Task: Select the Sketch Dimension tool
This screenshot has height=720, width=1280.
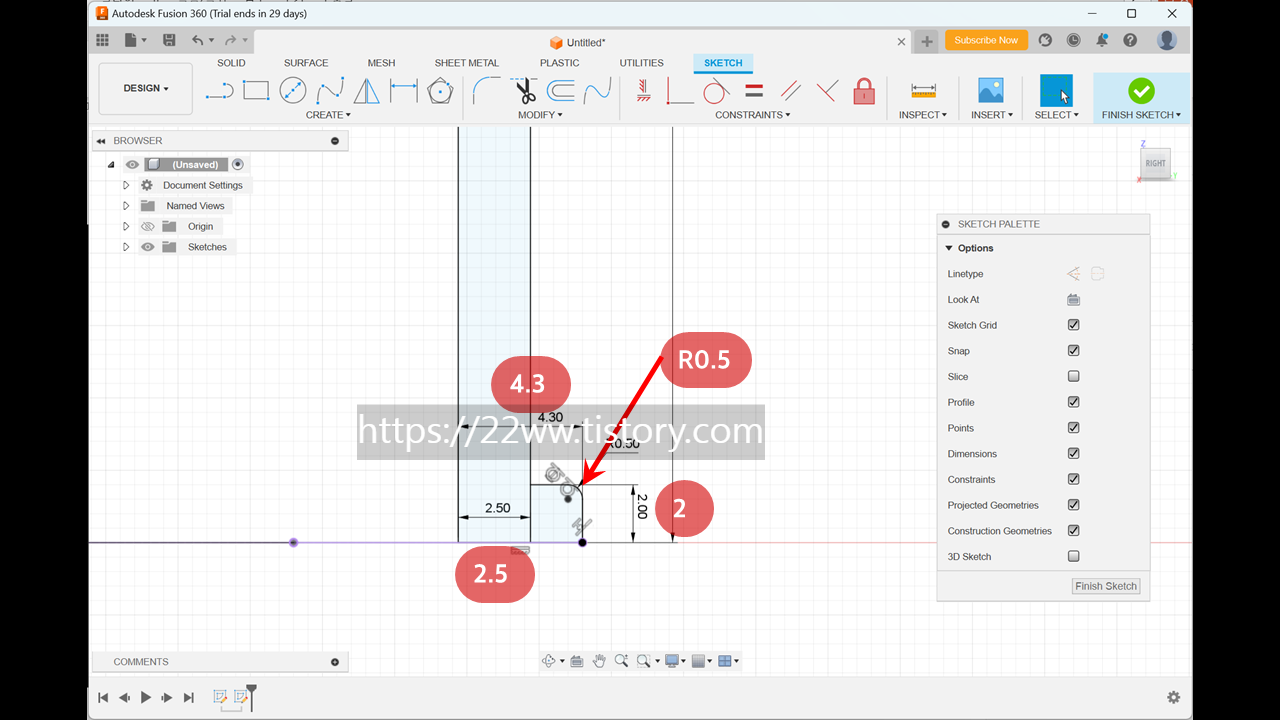Action: click(404, 91)
